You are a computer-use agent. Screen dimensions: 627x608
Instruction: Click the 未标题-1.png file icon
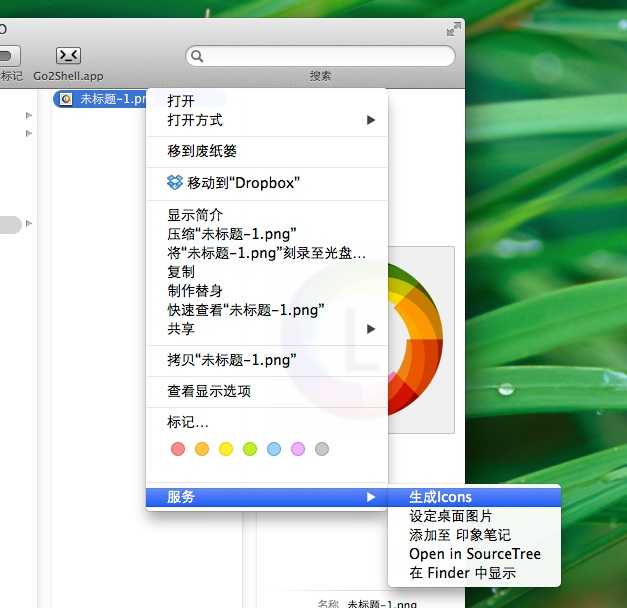coord(66,99)
